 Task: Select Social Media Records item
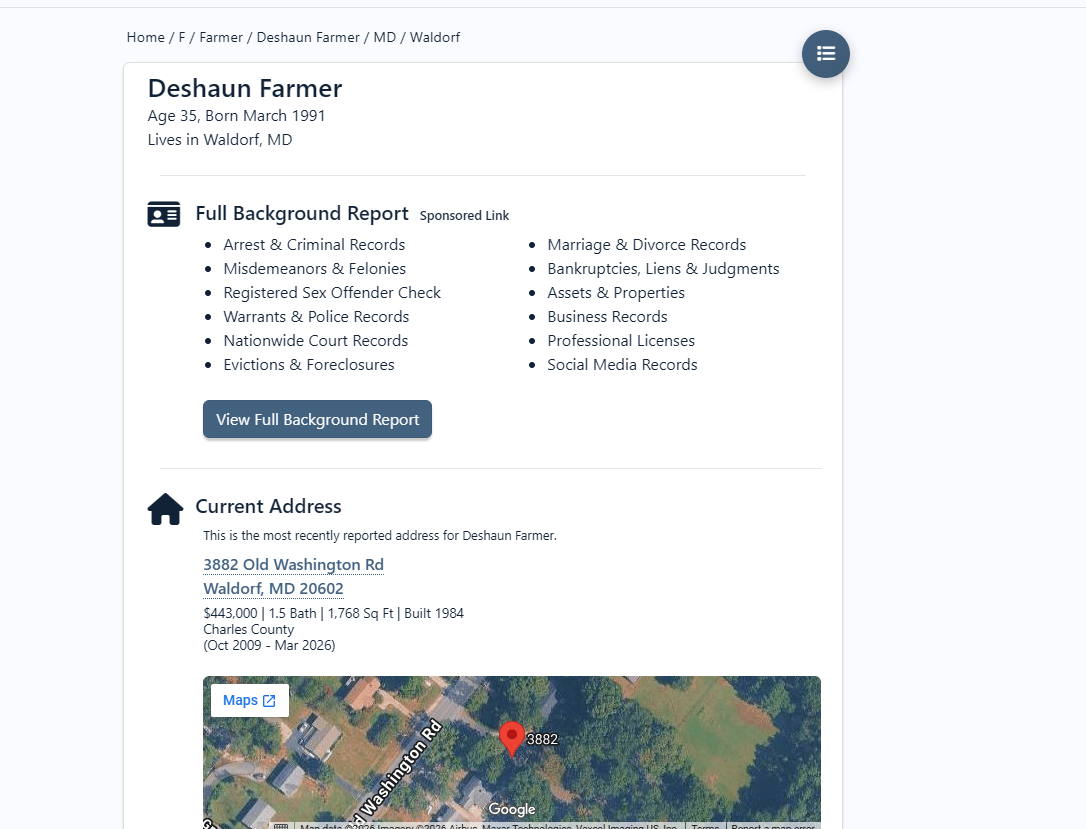pyautogui.click(x=622, y=365)
